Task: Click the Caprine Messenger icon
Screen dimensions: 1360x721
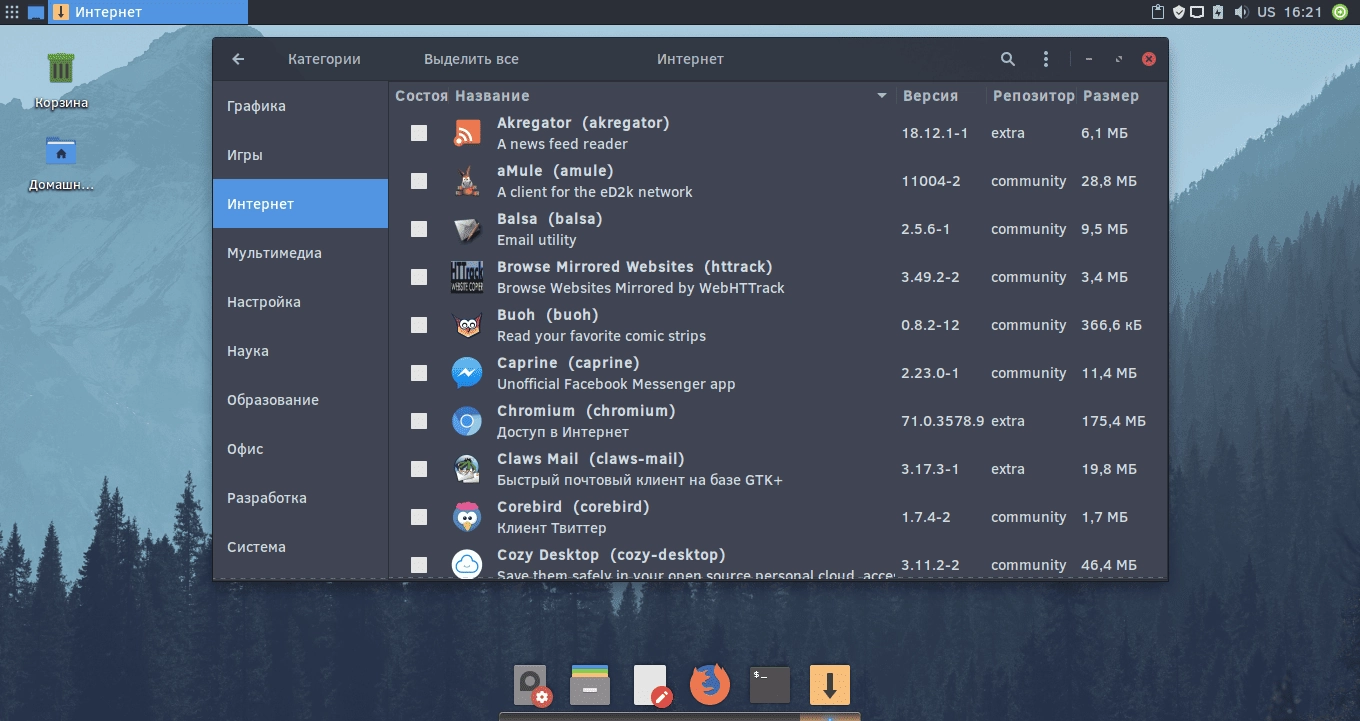Action: 467,372
